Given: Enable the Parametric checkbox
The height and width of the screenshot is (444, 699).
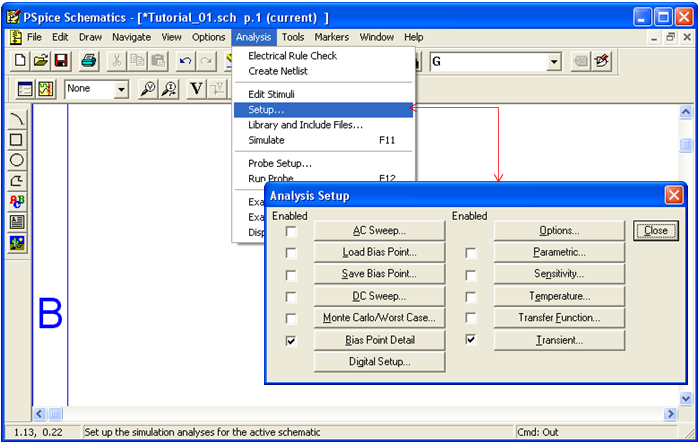Looking at the screenshot, I should pos(470,253).
